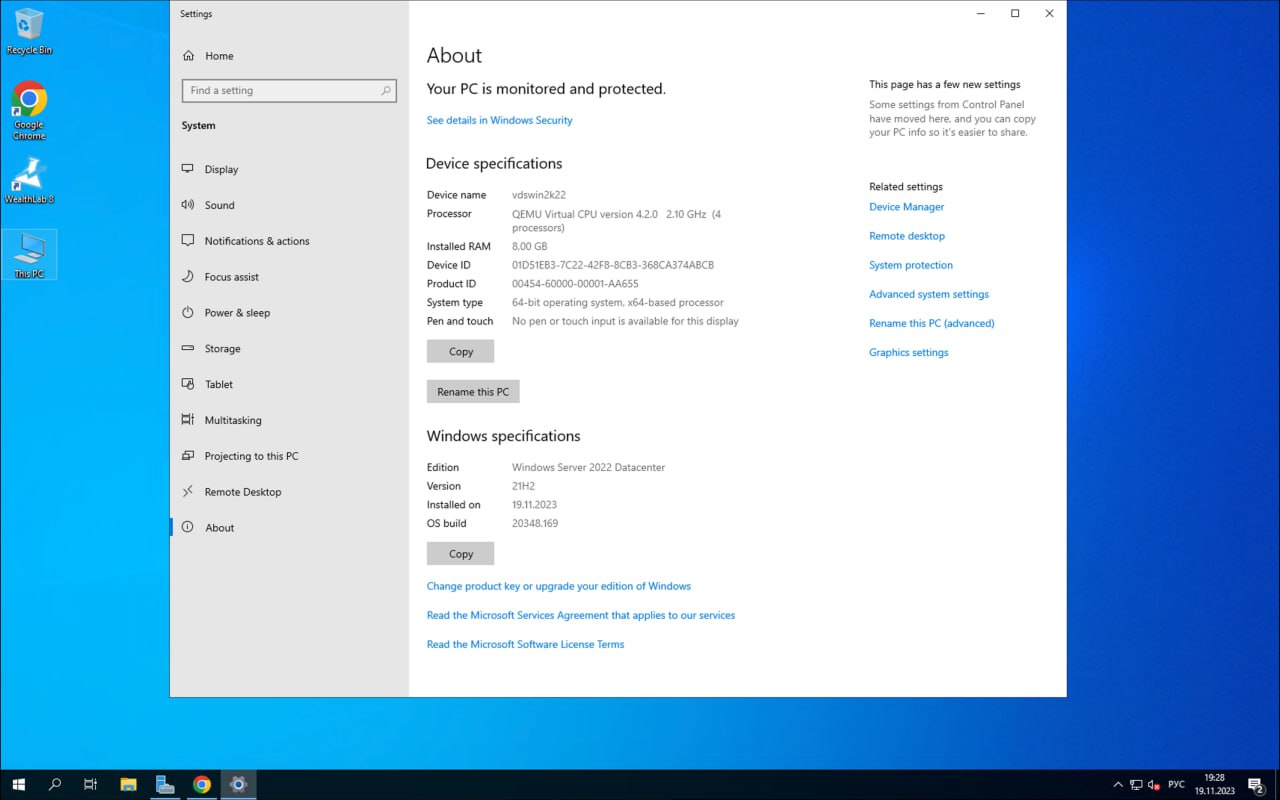Click the device name vdswin2k22
The width and height of the screenshot is (1280, 800).
(x=538, y=195)
